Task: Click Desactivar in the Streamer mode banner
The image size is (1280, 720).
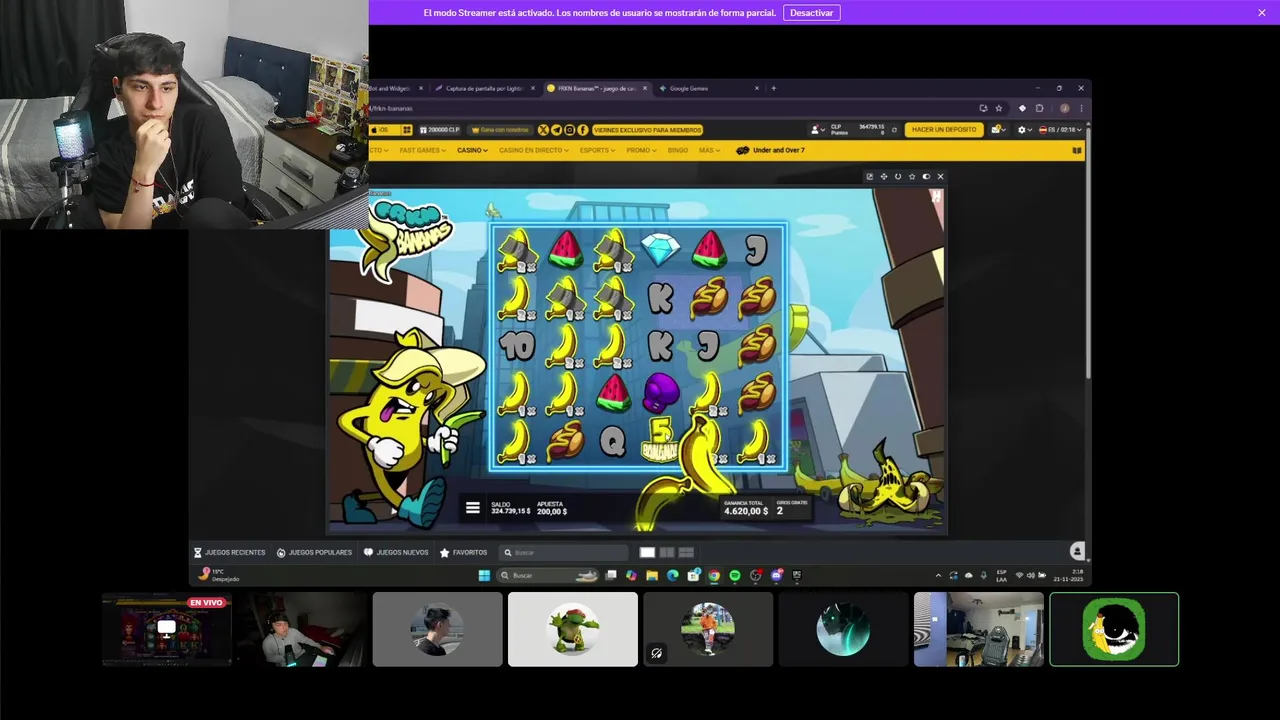Action: tap(811, 13)
